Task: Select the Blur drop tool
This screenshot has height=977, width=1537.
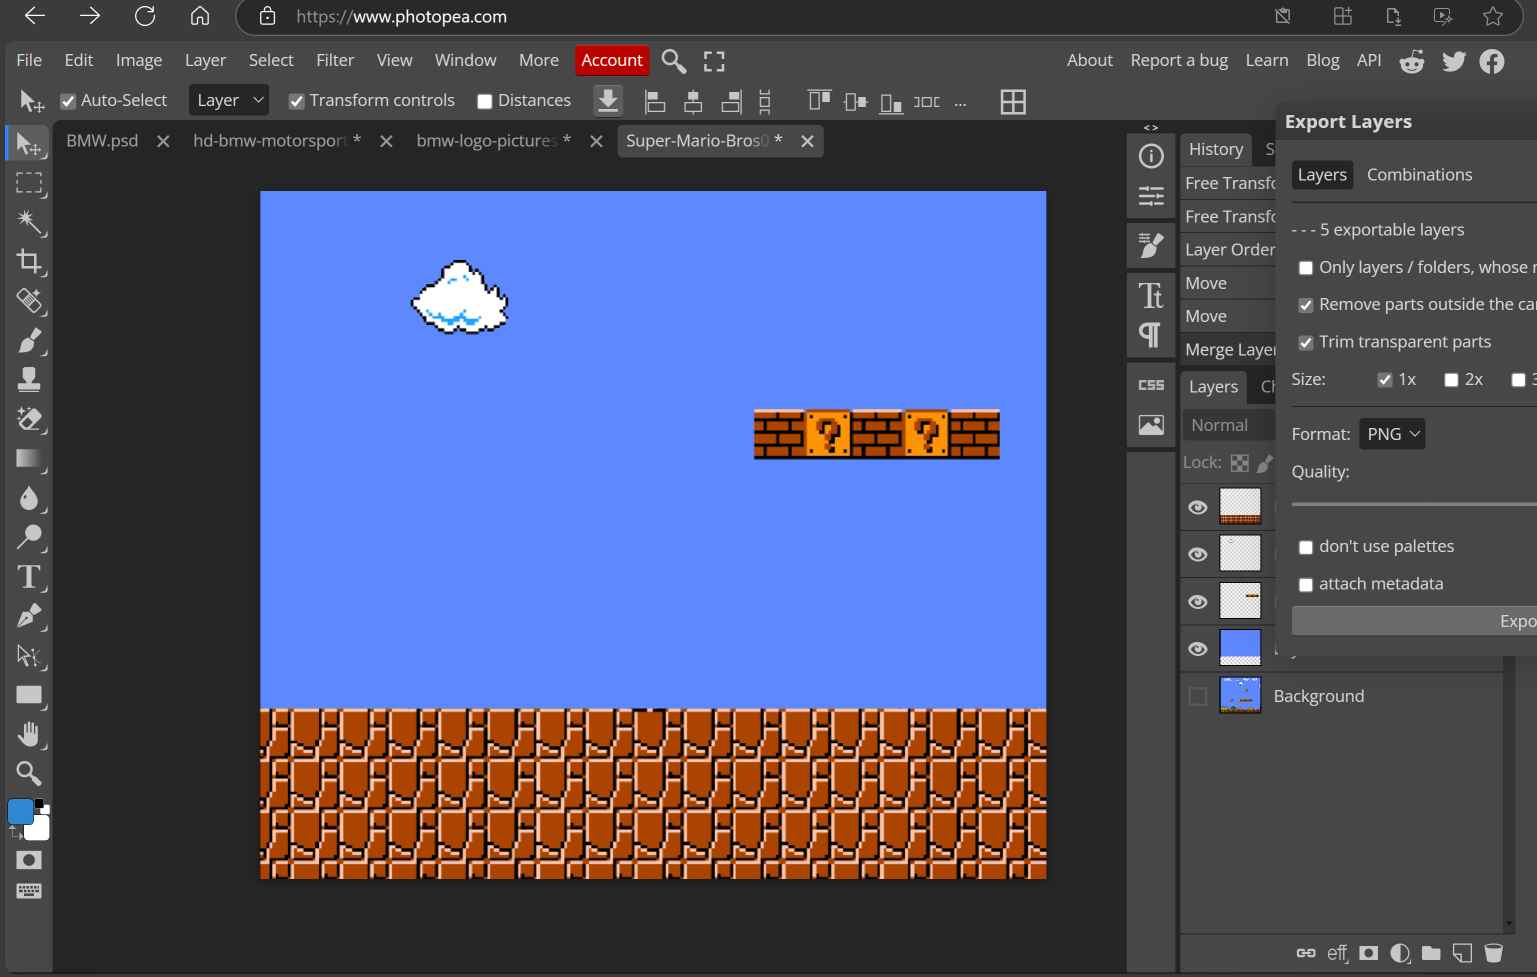Action: click(29, 498)
